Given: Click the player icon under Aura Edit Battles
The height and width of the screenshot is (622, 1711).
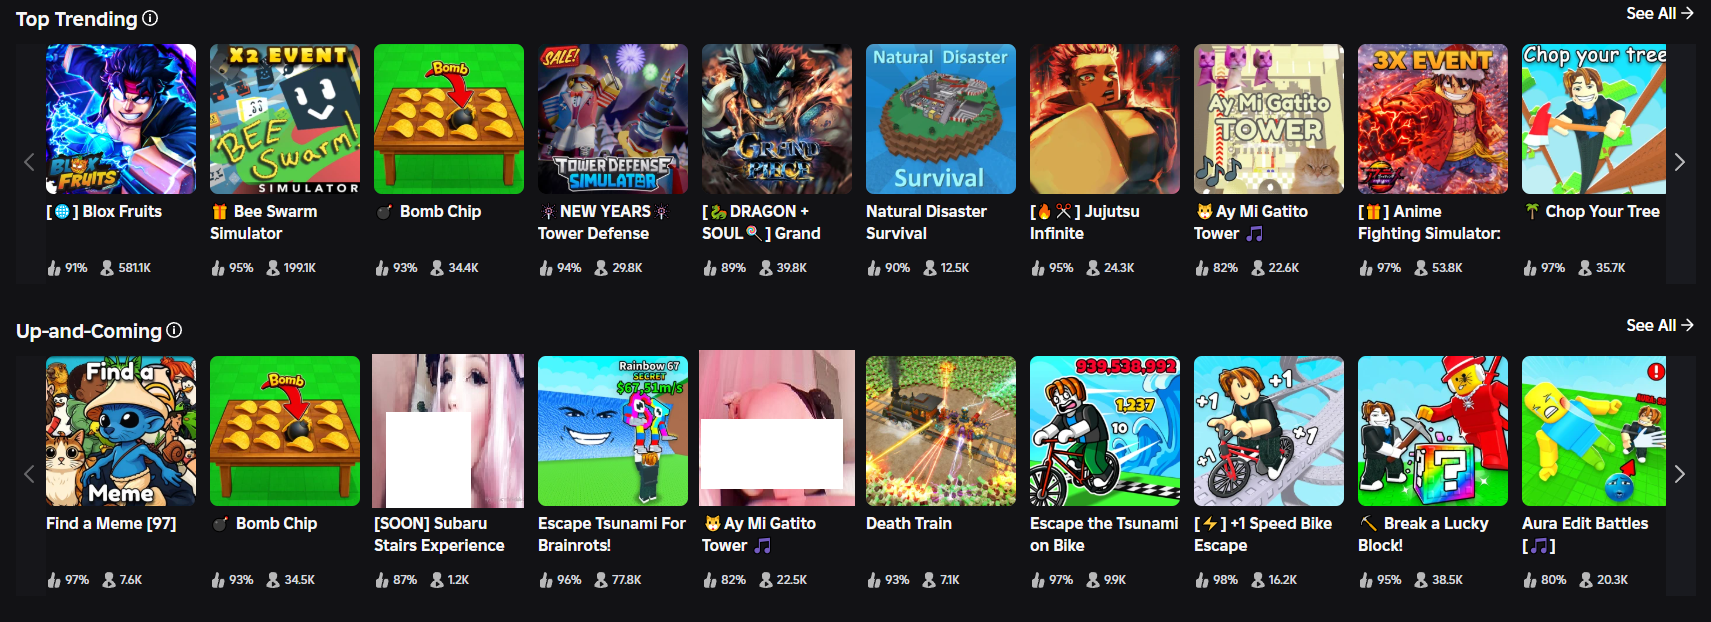Looking at the screenshot, I should tap(1586, 580).
